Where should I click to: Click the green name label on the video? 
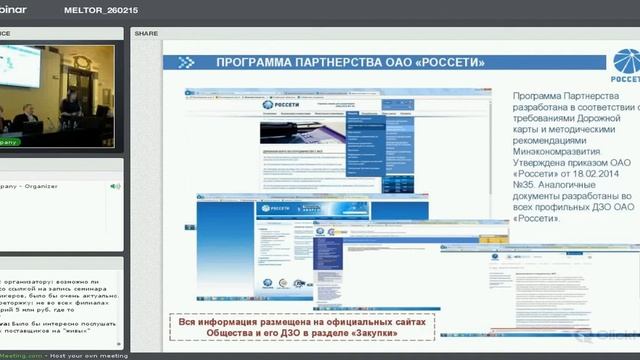[9, 142]
